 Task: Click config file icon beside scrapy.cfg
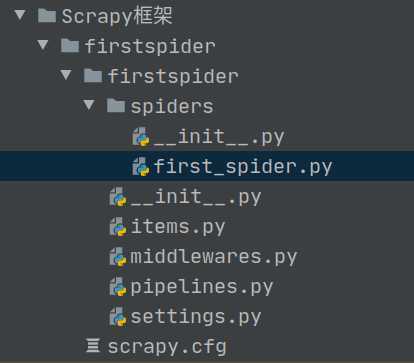(x=92, y=345)
